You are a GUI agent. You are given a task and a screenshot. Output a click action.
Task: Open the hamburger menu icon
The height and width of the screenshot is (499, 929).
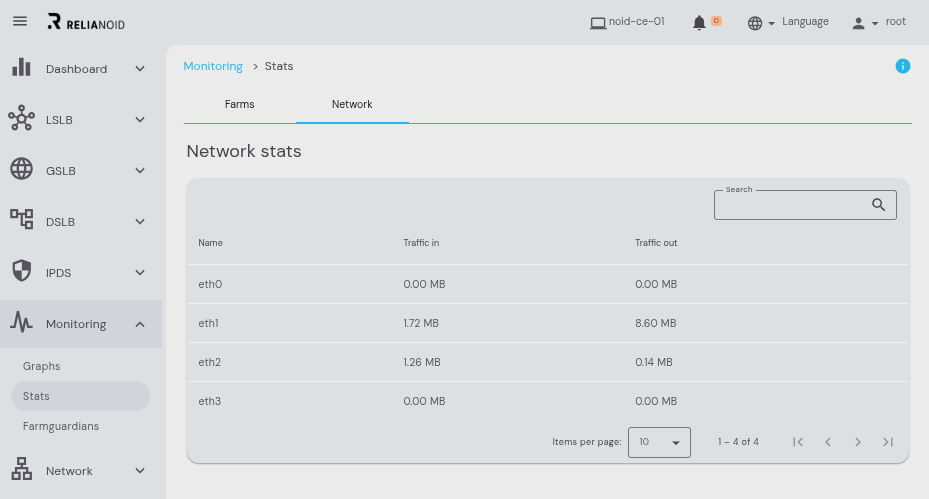point(20,21)
